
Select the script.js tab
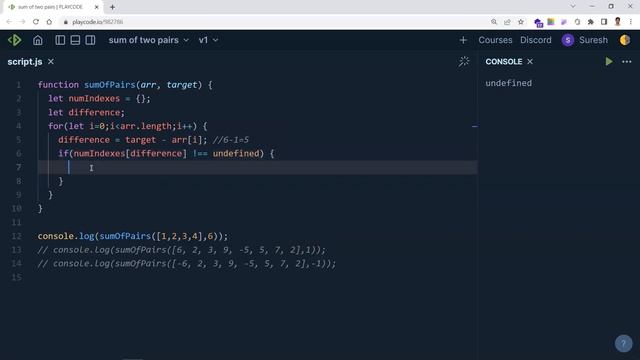click(25, 62)
